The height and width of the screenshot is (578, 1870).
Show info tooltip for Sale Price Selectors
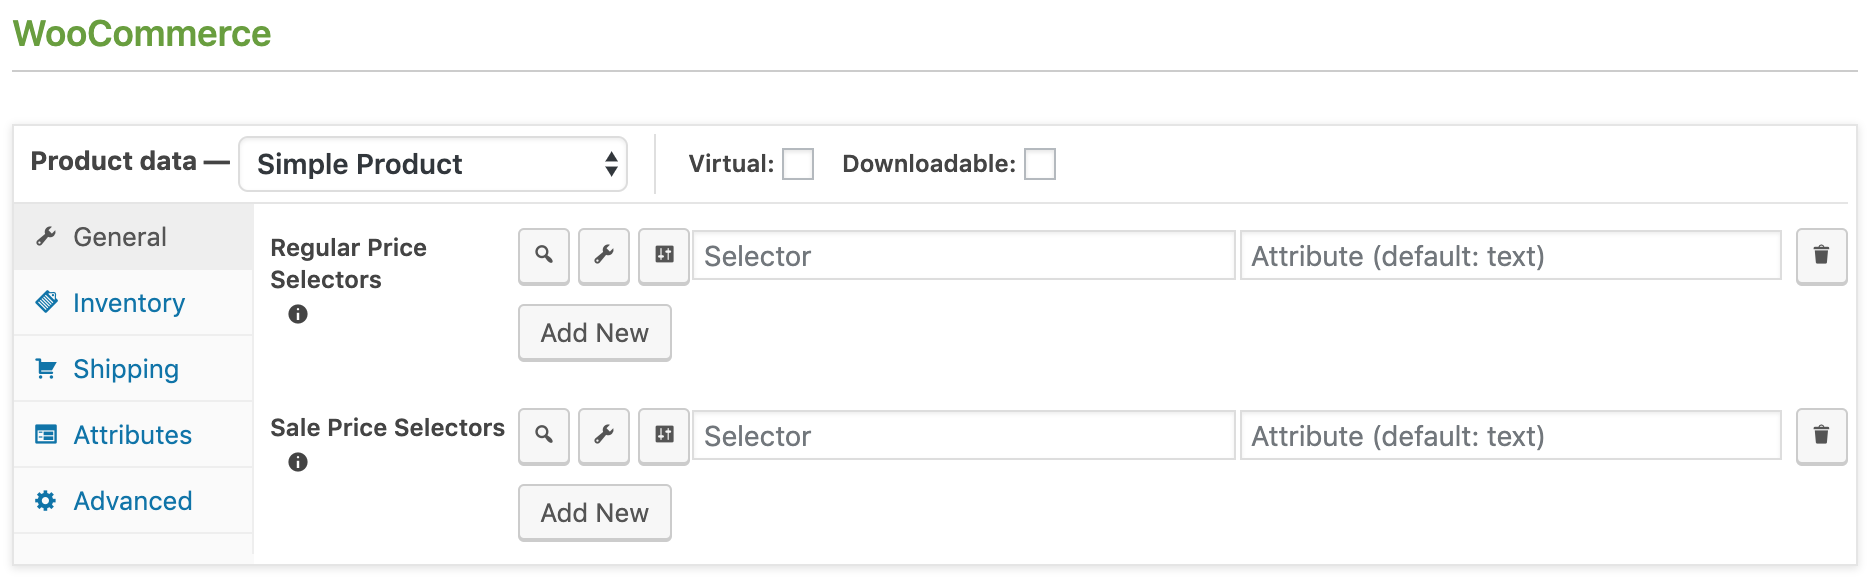point(298,462)
